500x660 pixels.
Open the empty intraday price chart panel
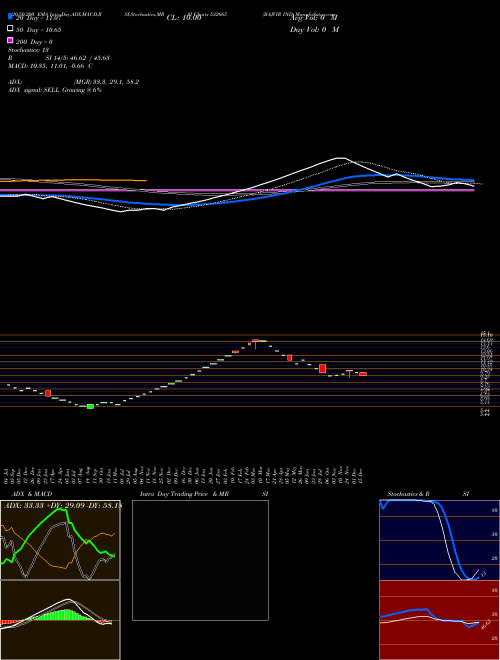(200, 560)
